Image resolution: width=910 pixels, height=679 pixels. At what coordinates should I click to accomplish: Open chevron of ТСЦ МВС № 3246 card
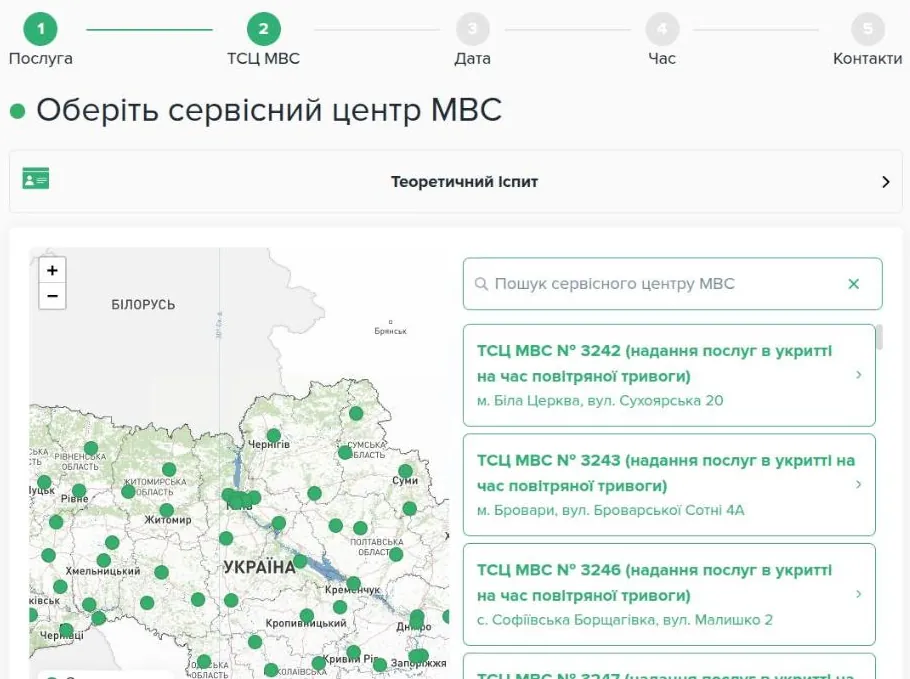(859, 594)
